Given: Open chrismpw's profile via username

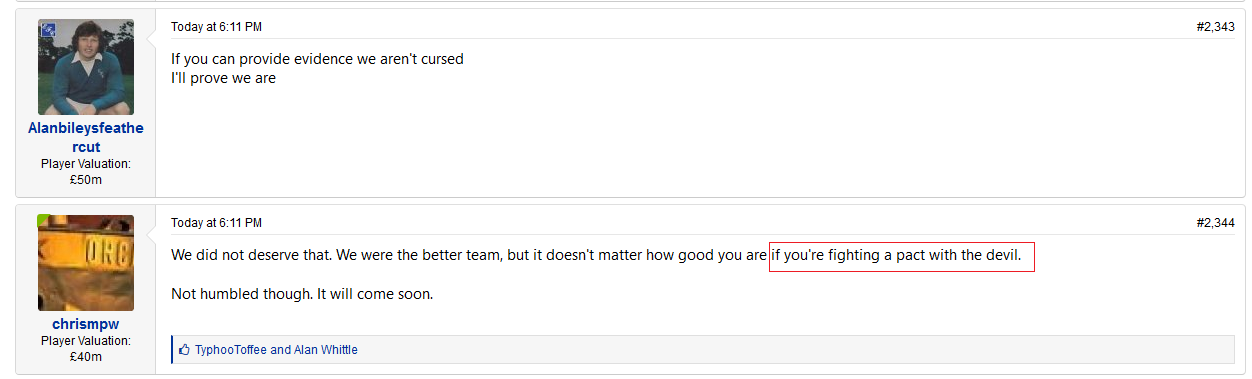Looking at the screenshot, I should pyautogui.click(x=86, y=324).
